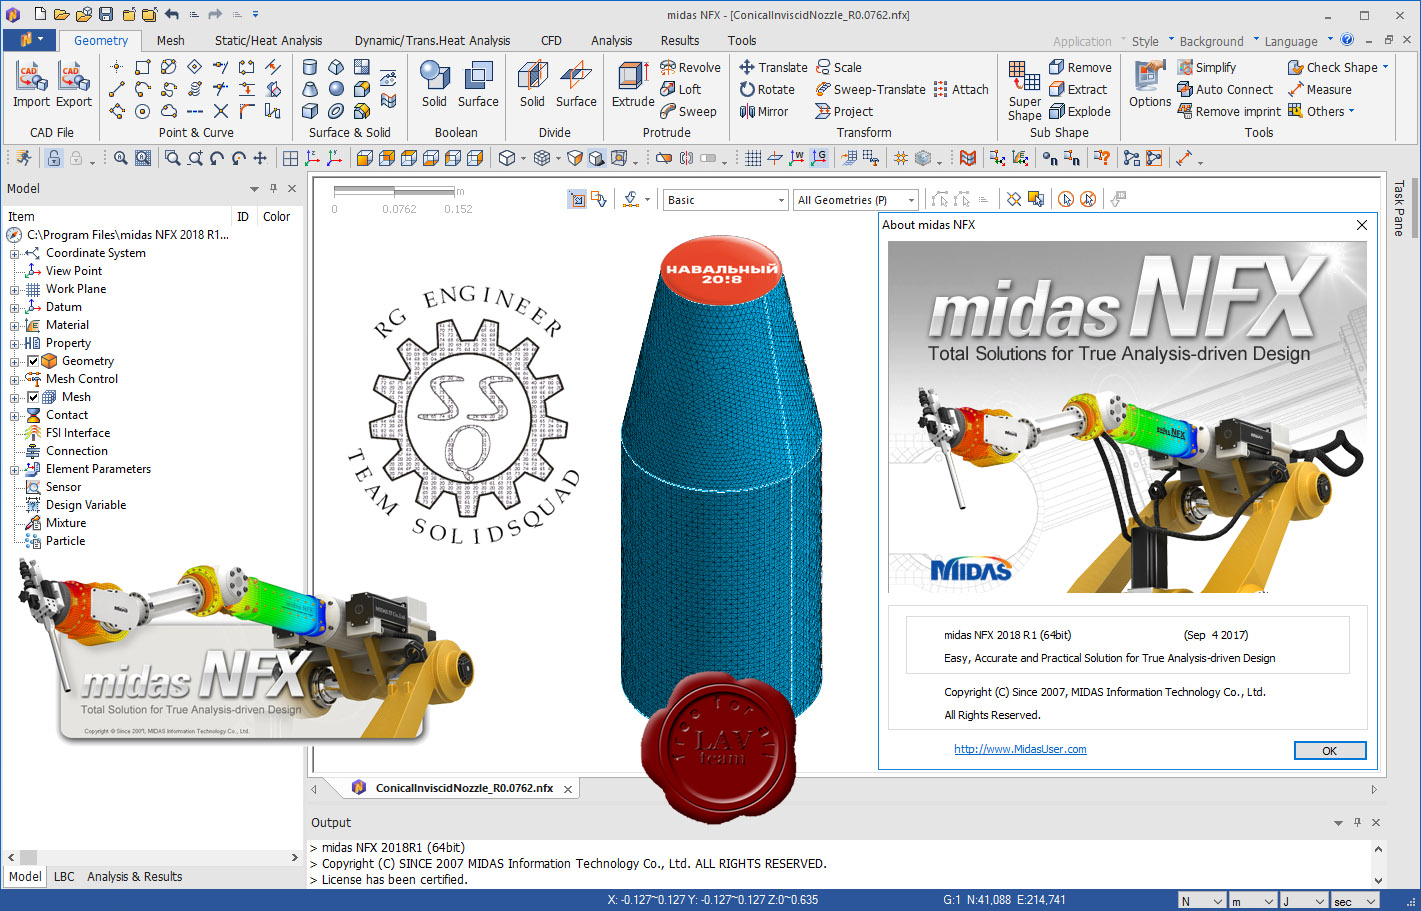This screenshot has width=1421, height=911.
Task: Click Explode sub shape tool
Action: click(1080, 111)
